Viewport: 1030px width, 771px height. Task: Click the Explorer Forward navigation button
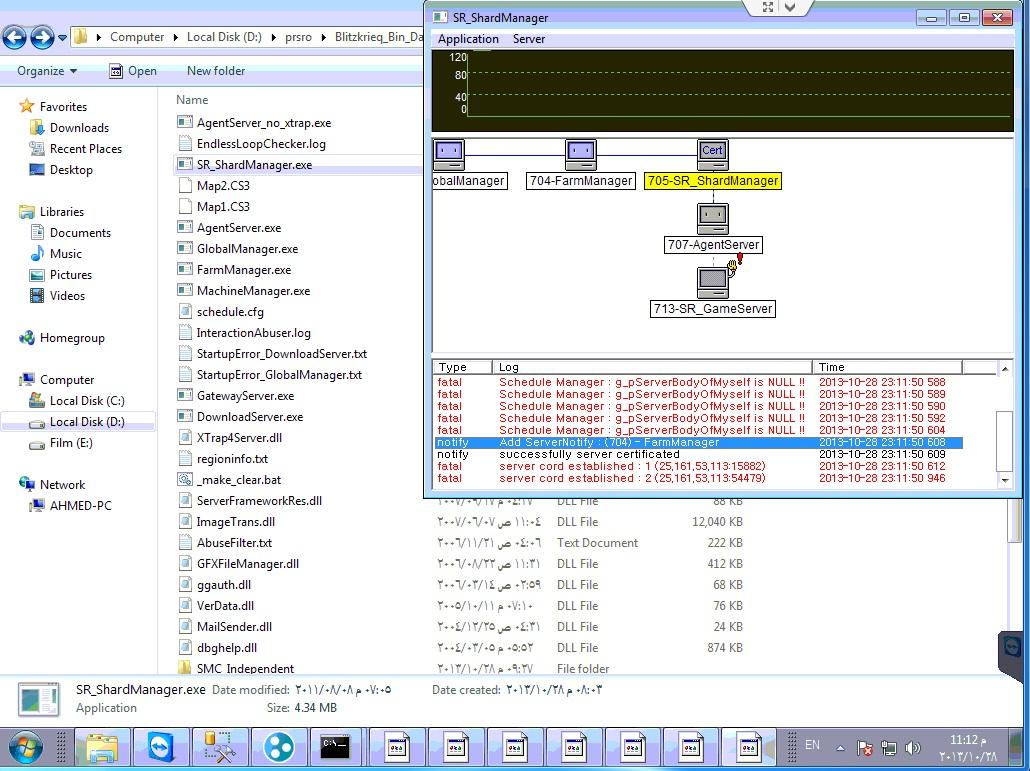tap(42, 37)
